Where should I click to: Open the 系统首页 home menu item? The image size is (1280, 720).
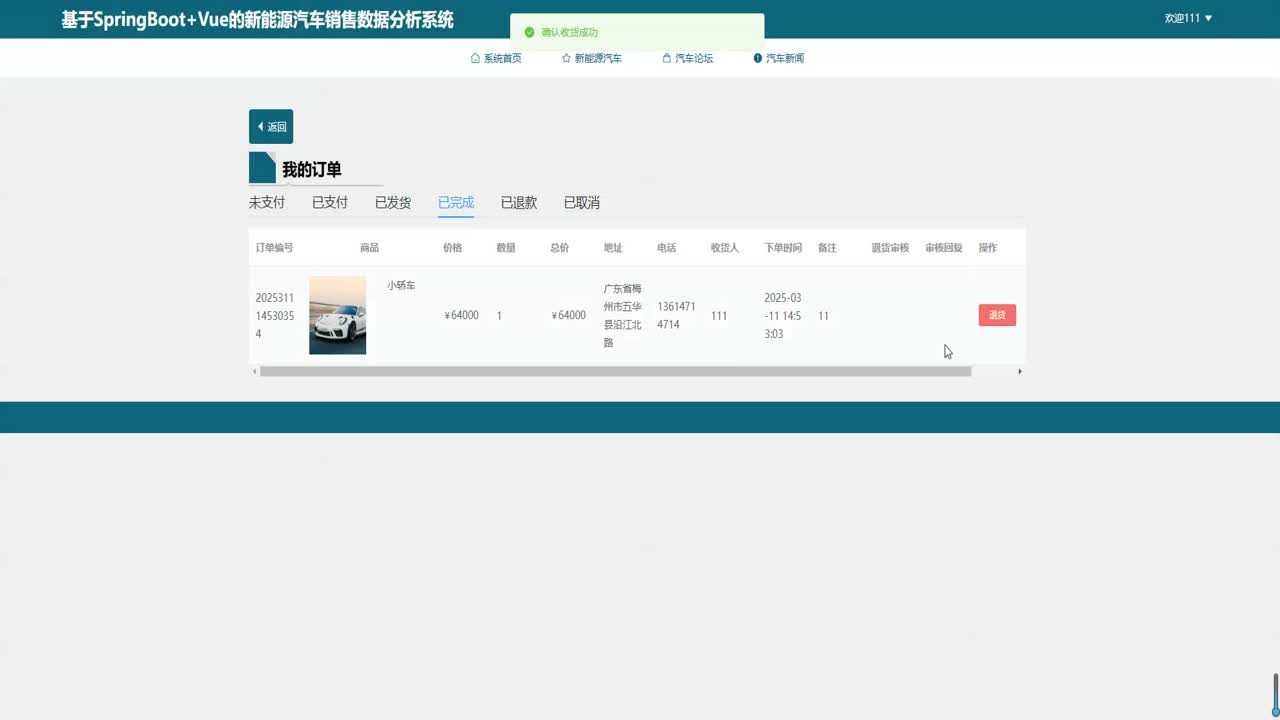point(496,58)
